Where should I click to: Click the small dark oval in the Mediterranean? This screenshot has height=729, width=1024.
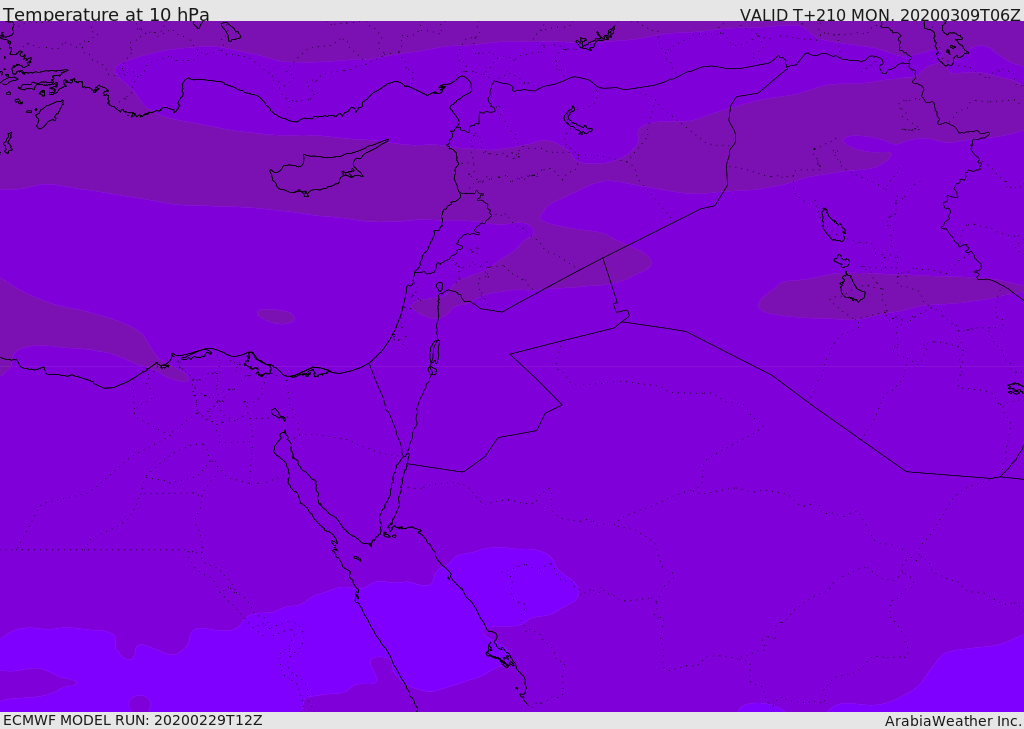tap(276, 316)
